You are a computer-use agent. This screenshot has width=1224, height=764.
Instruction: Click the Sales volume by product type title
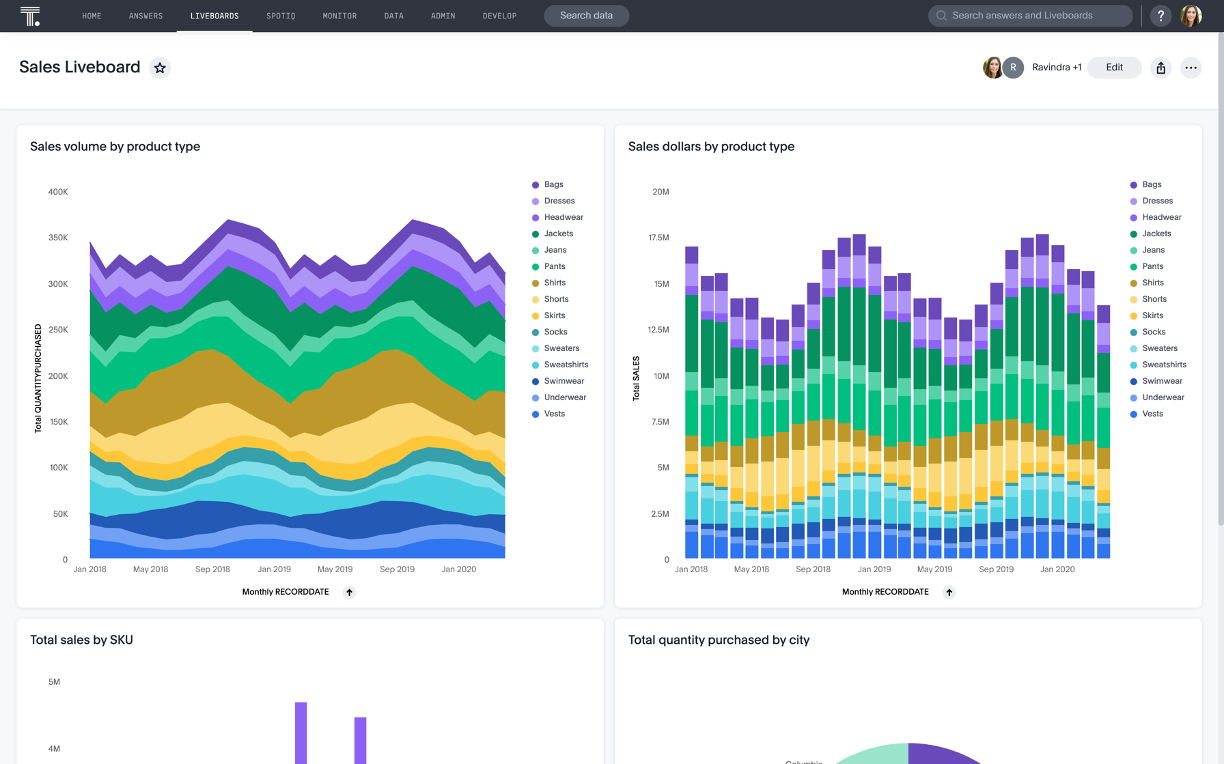click(115, 147)
